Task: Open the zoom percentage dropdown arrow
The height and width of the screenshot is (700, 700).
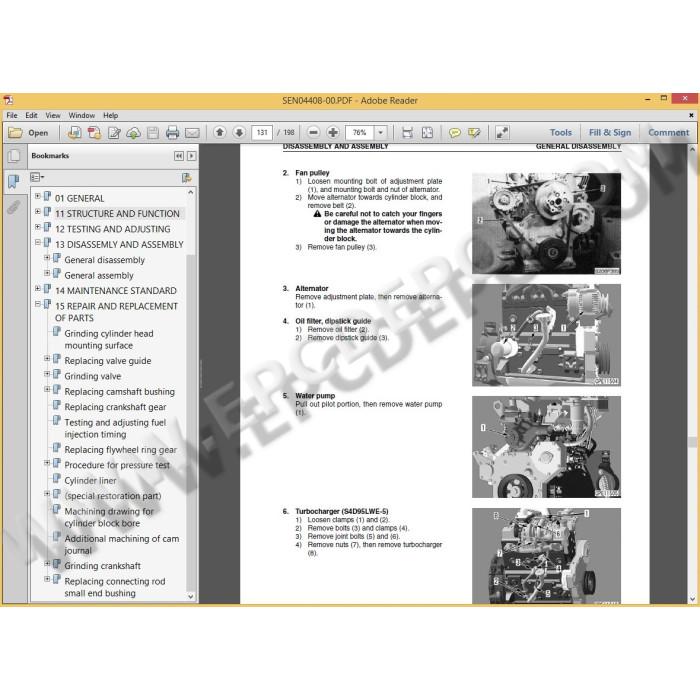Action: pyautogui.click(x=380, y=133)
